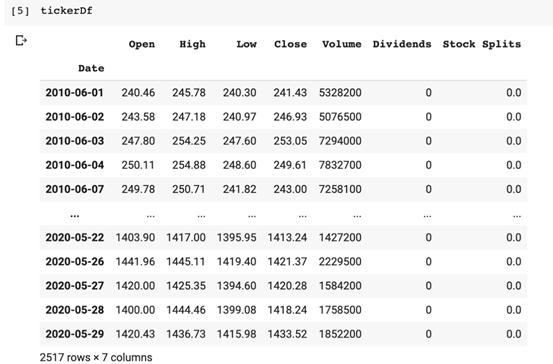Click the High value 1445.11
This screenshot has height=364, width=553.
pyautogui.click(x=186, y=262)
